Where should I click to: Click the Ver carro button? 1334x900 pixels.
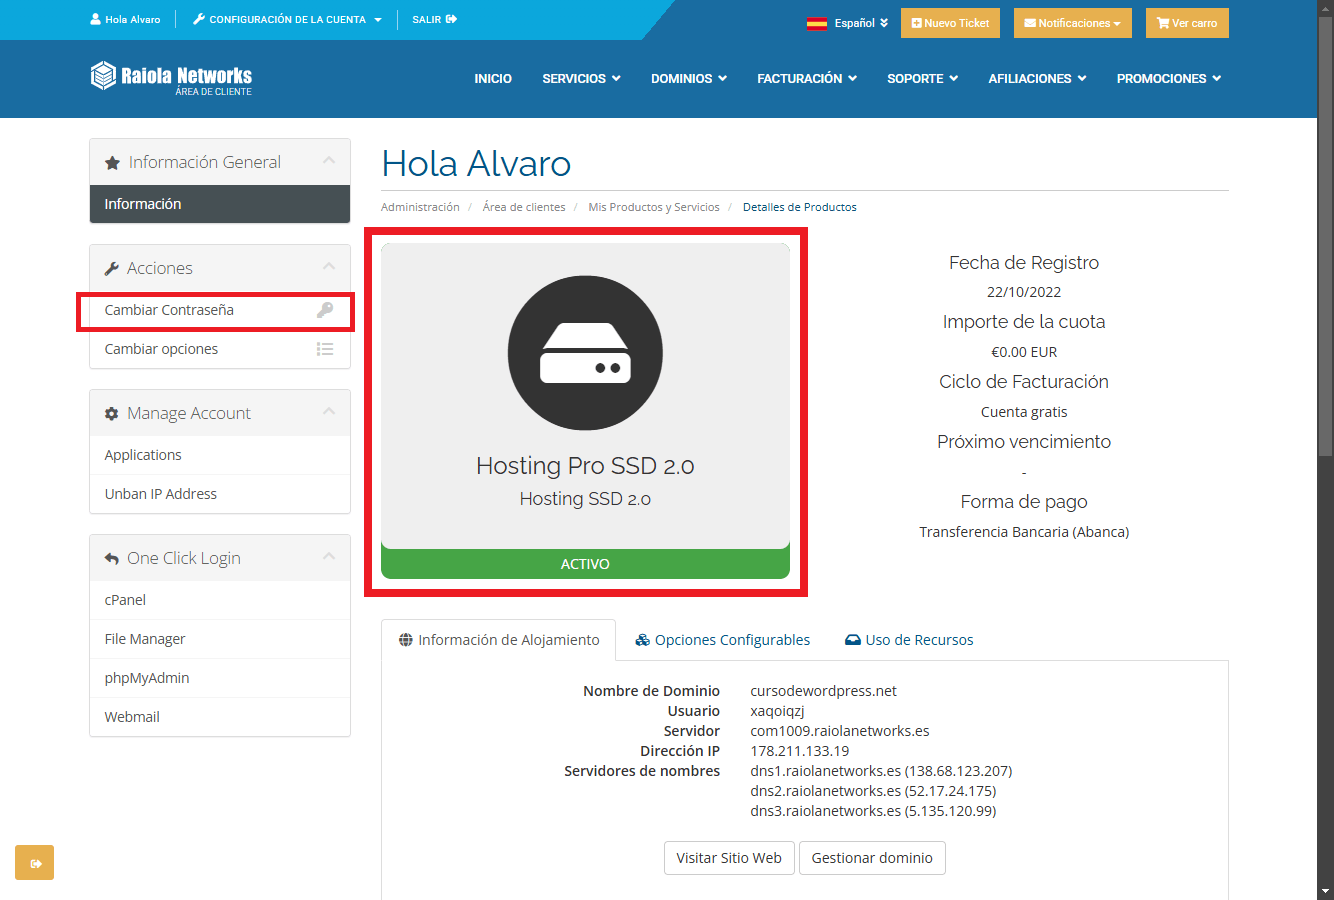click(x=1187, y=23)
